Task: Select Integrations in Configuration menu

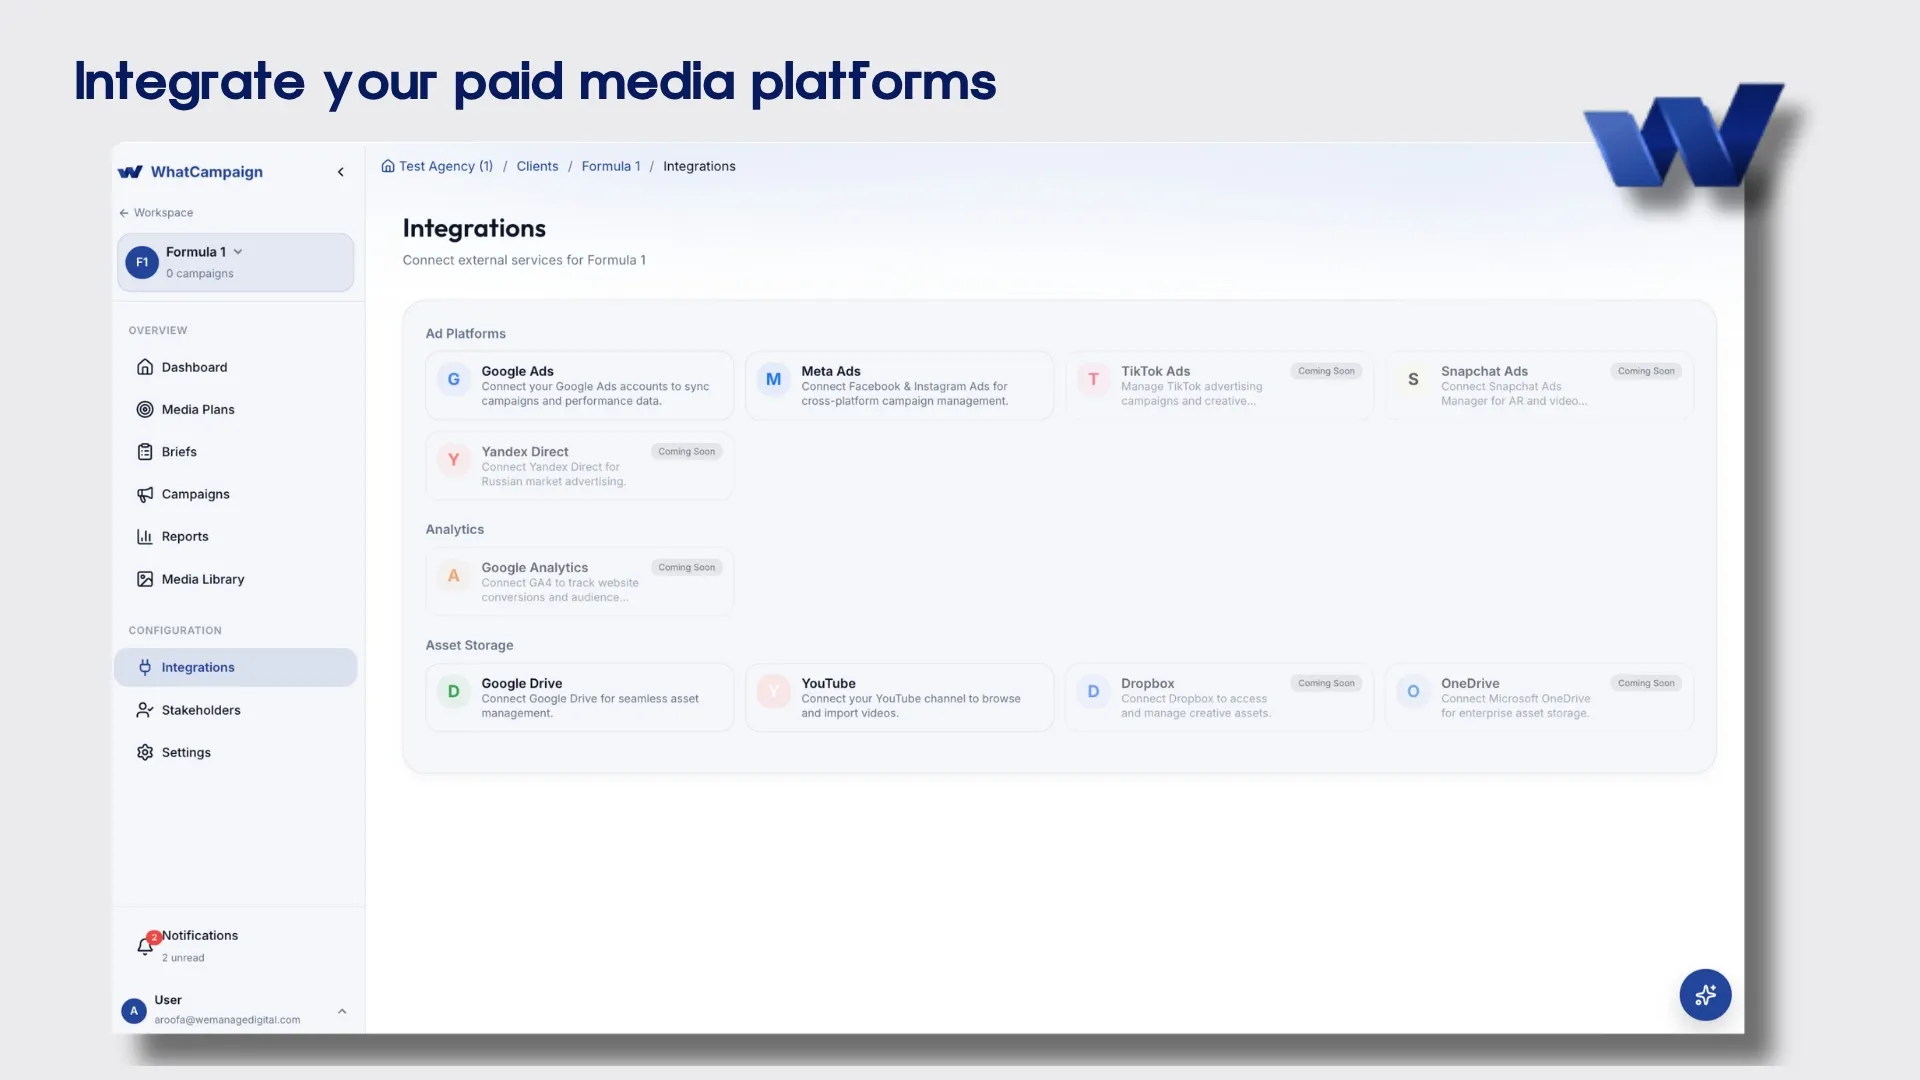Action: (x=236, y=667)
